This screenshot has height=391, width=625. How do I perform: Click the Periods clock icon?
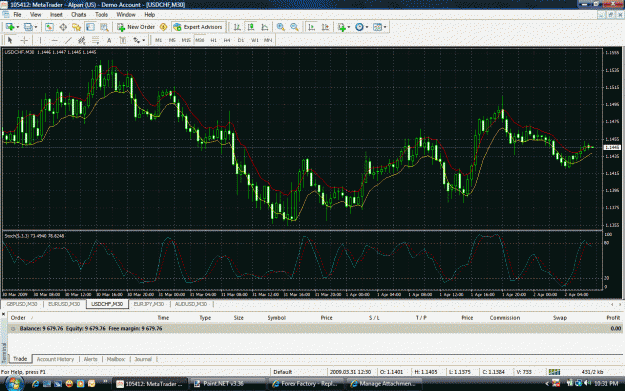[x=359, y=27]
